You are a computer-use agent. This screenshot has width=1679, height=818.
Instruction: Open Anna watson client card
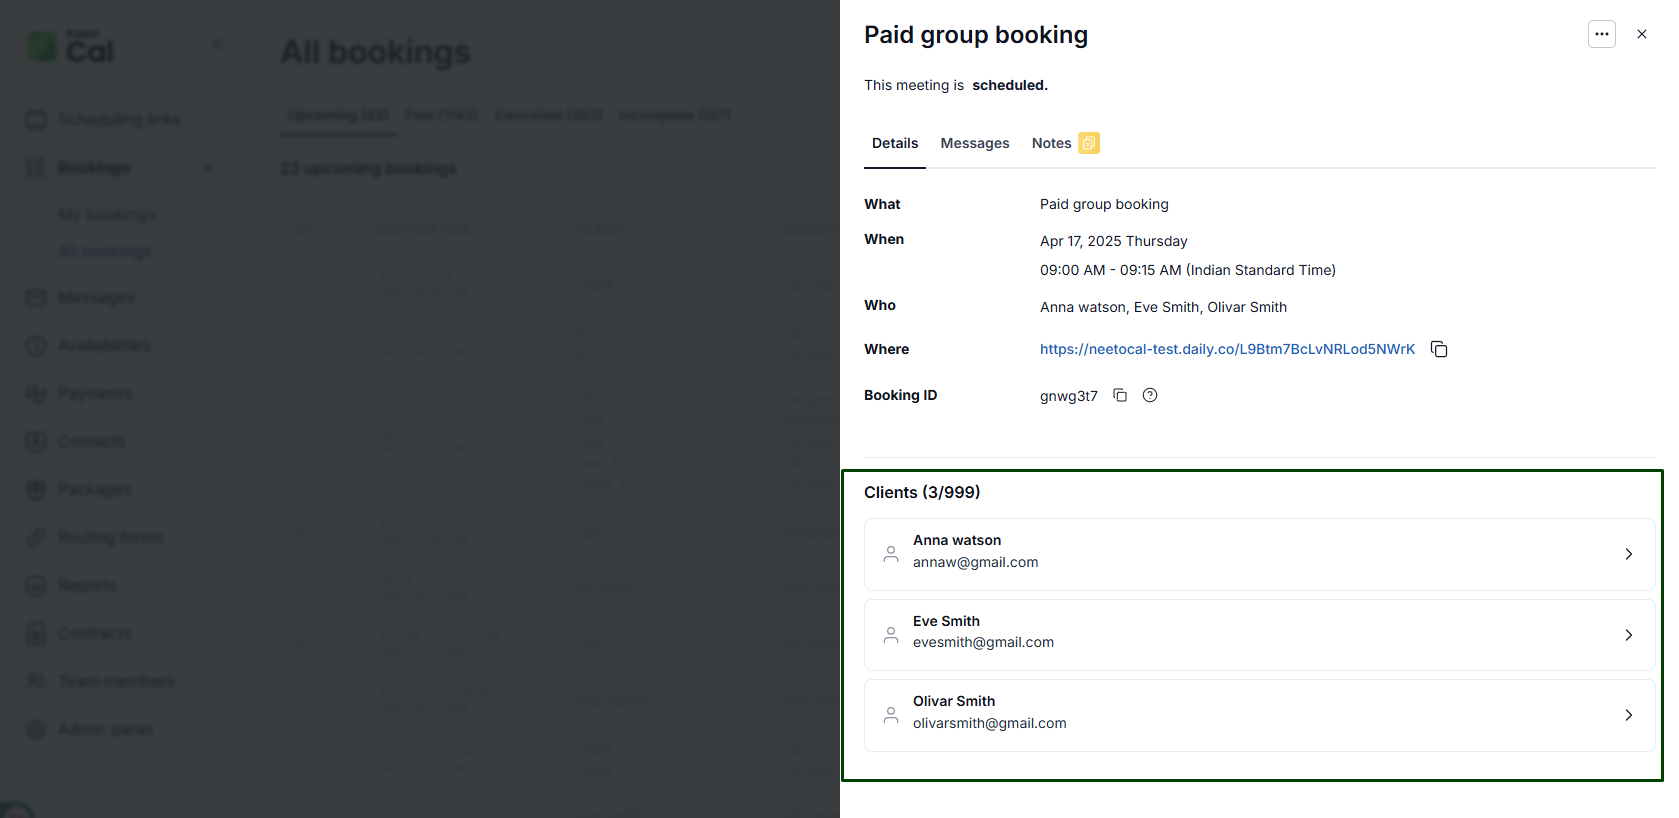point(1259,554)
